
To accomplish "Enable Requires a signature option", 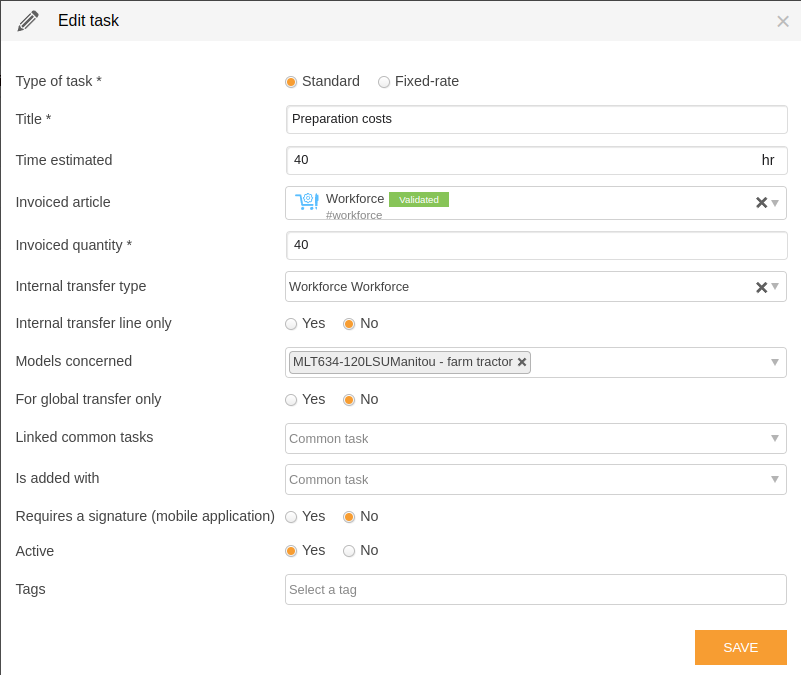I will tap(291, 517).
